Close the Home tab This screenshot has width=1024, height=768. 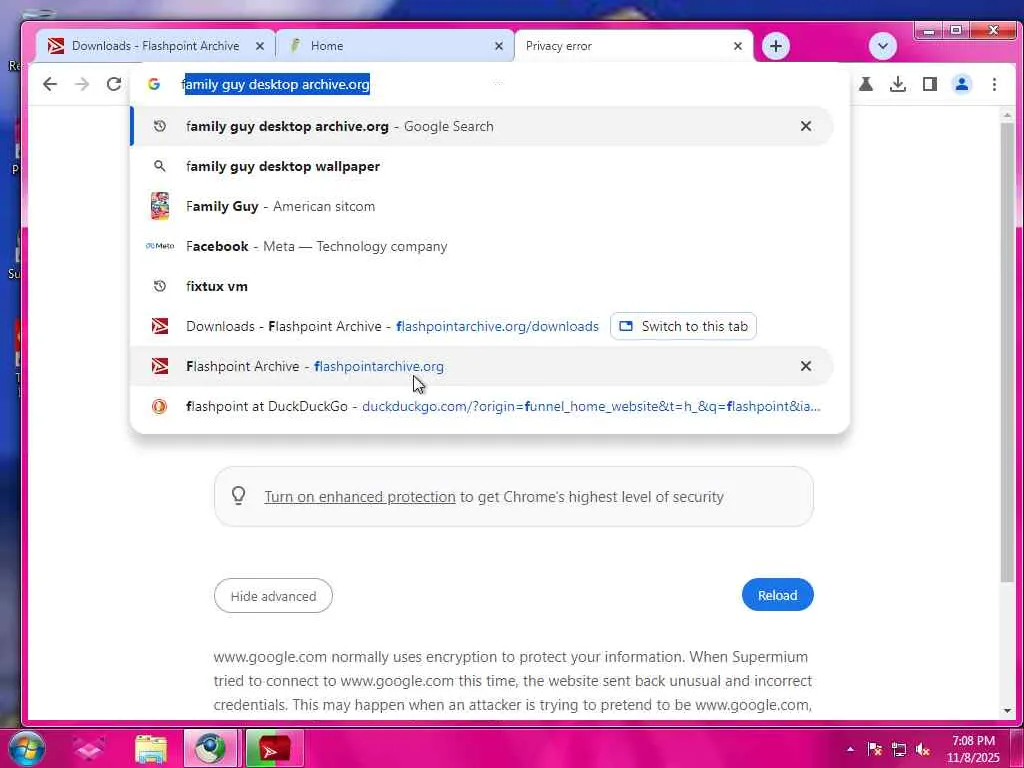[499, 46]
